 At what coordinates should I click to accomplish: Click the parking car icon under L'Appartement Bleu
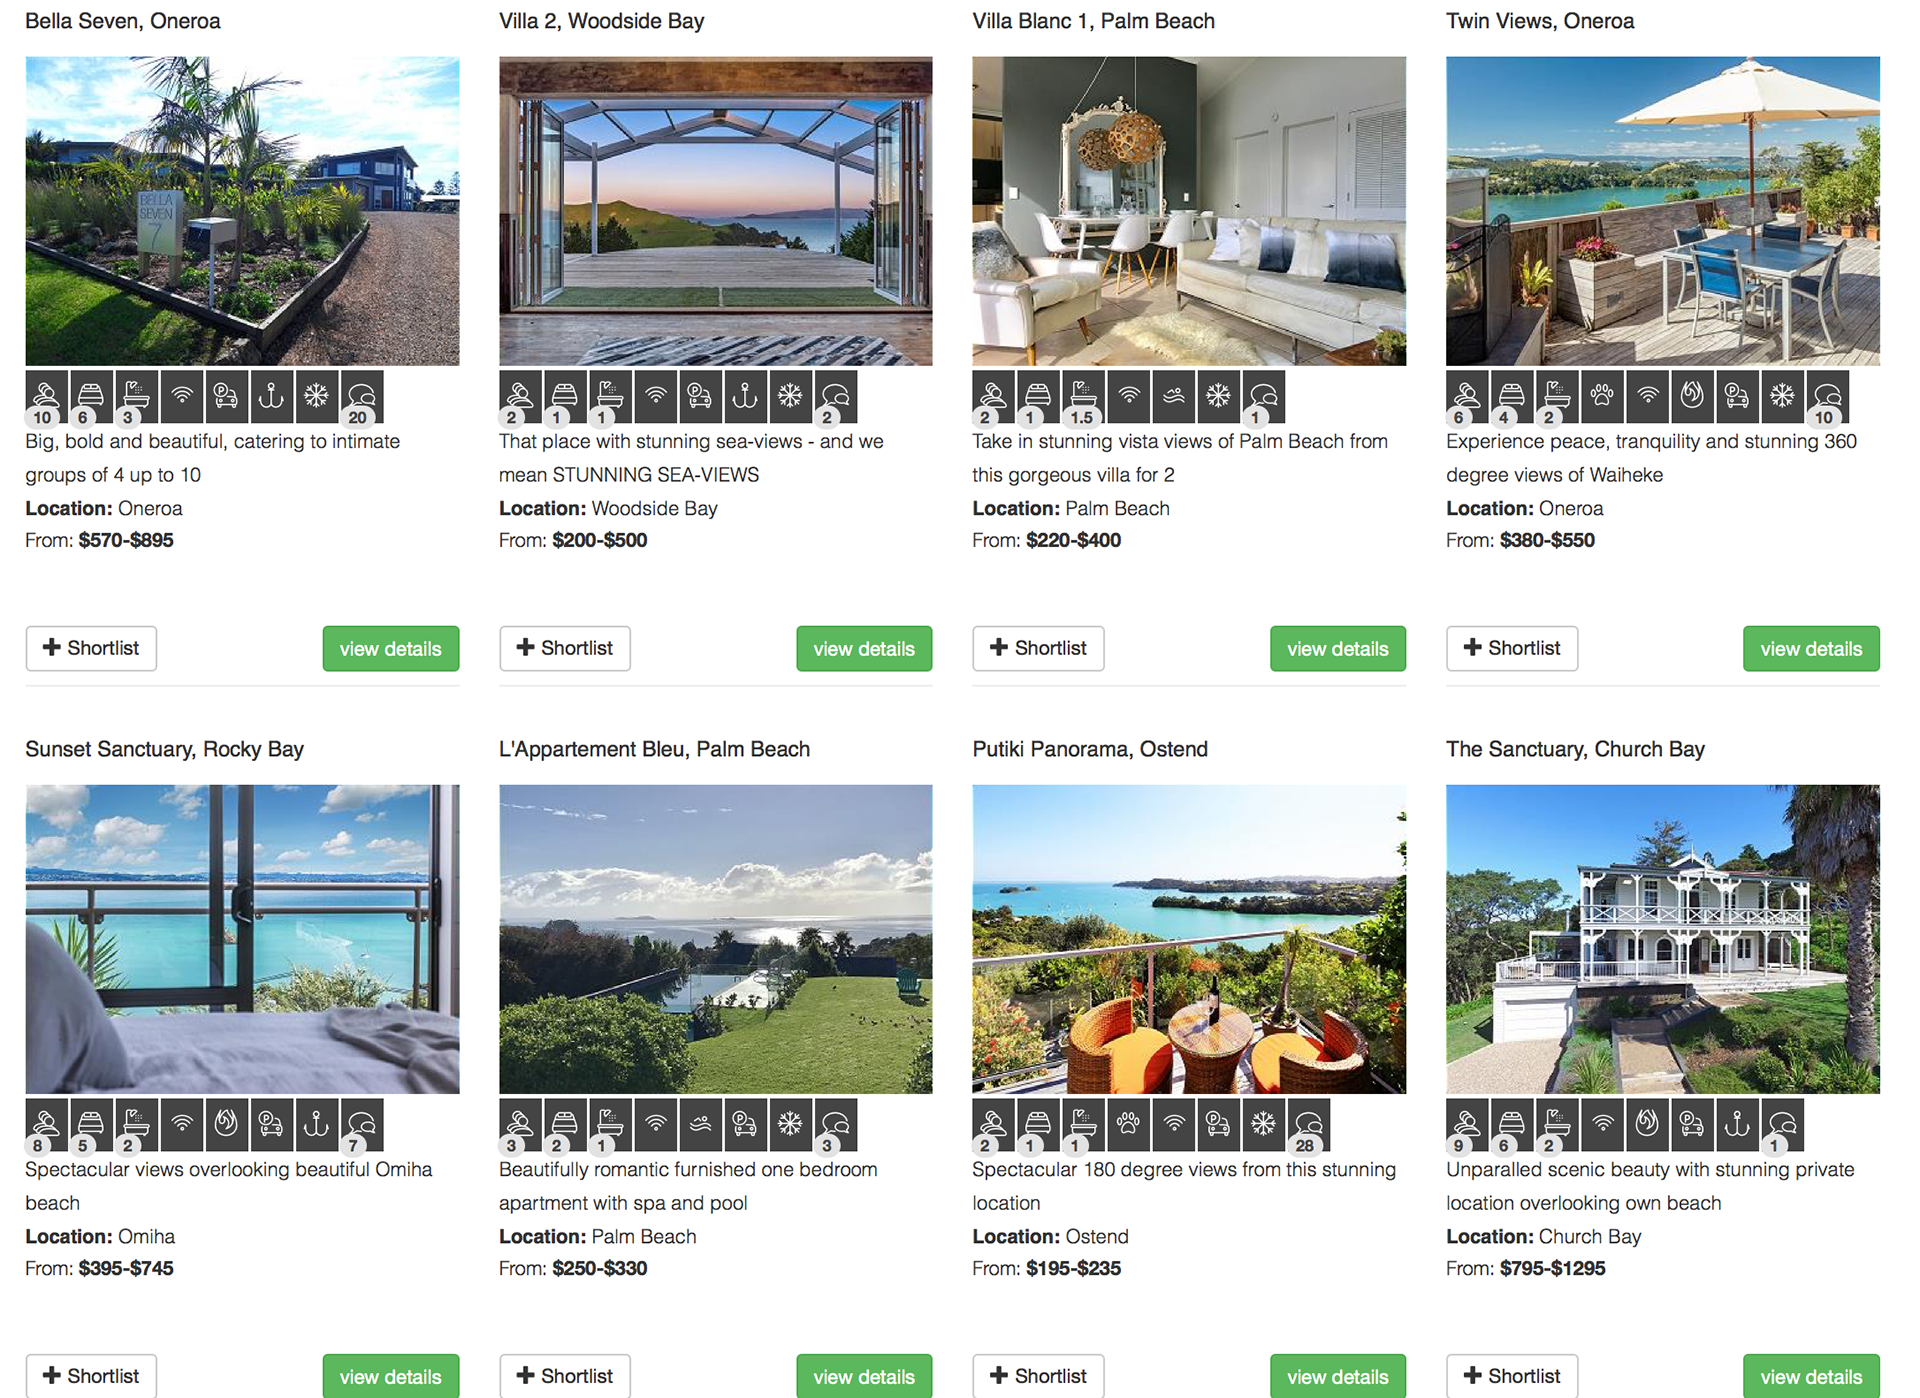tap(745, 1124)
